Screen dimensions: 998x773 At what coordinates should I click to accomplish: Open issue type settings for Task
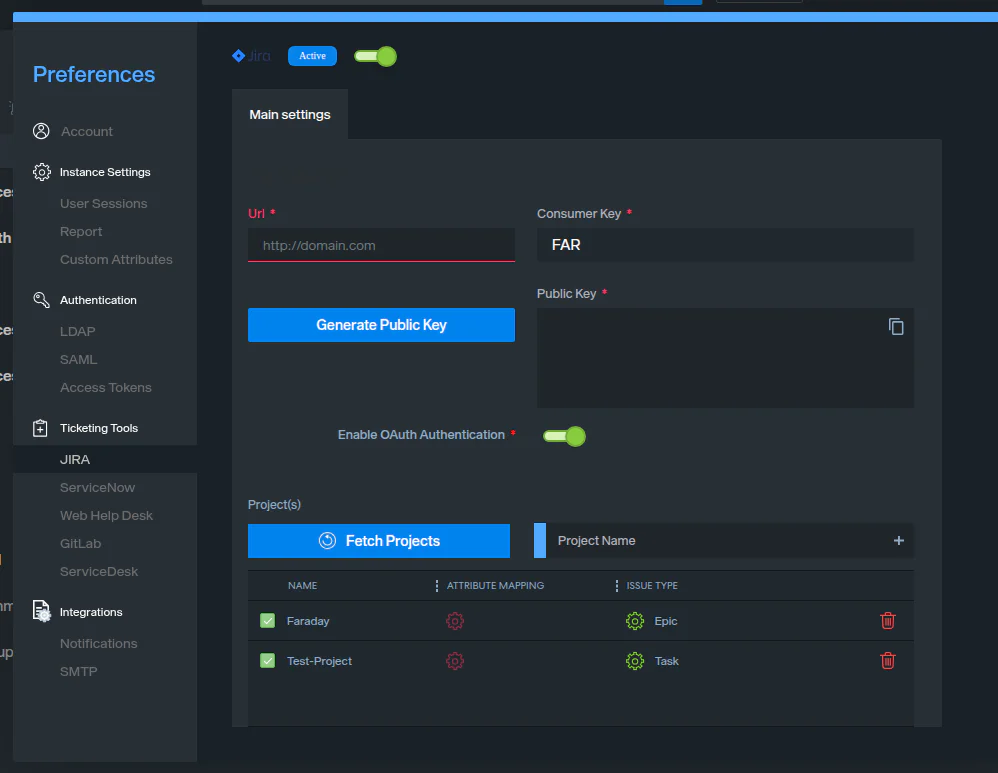click(634, 661)
